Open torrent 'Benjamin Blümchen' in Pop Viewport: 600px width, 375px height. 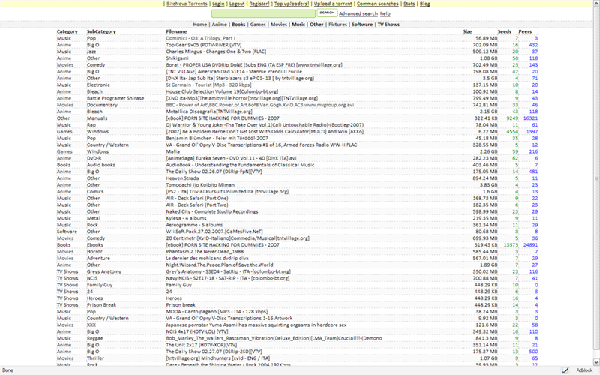217,138
